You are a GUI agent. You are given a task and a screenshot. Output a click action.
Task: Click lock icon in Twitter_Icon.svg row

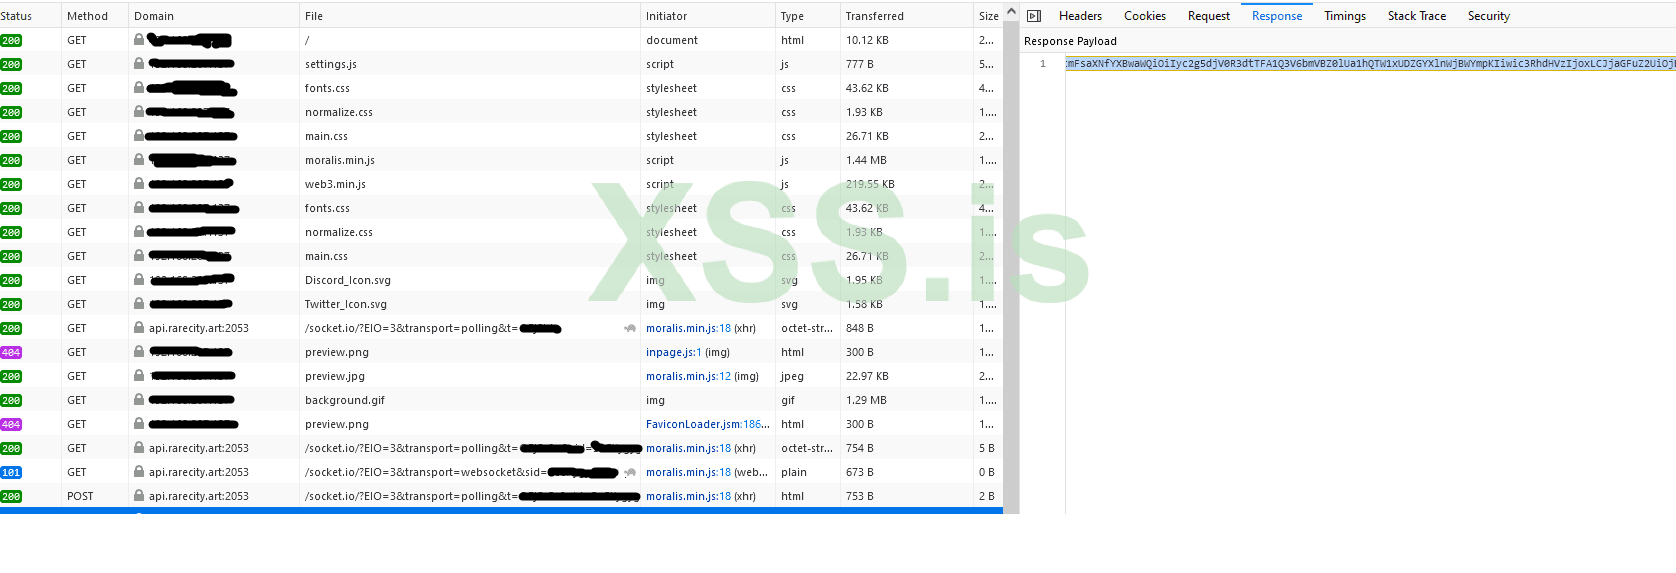pos(139,304)
